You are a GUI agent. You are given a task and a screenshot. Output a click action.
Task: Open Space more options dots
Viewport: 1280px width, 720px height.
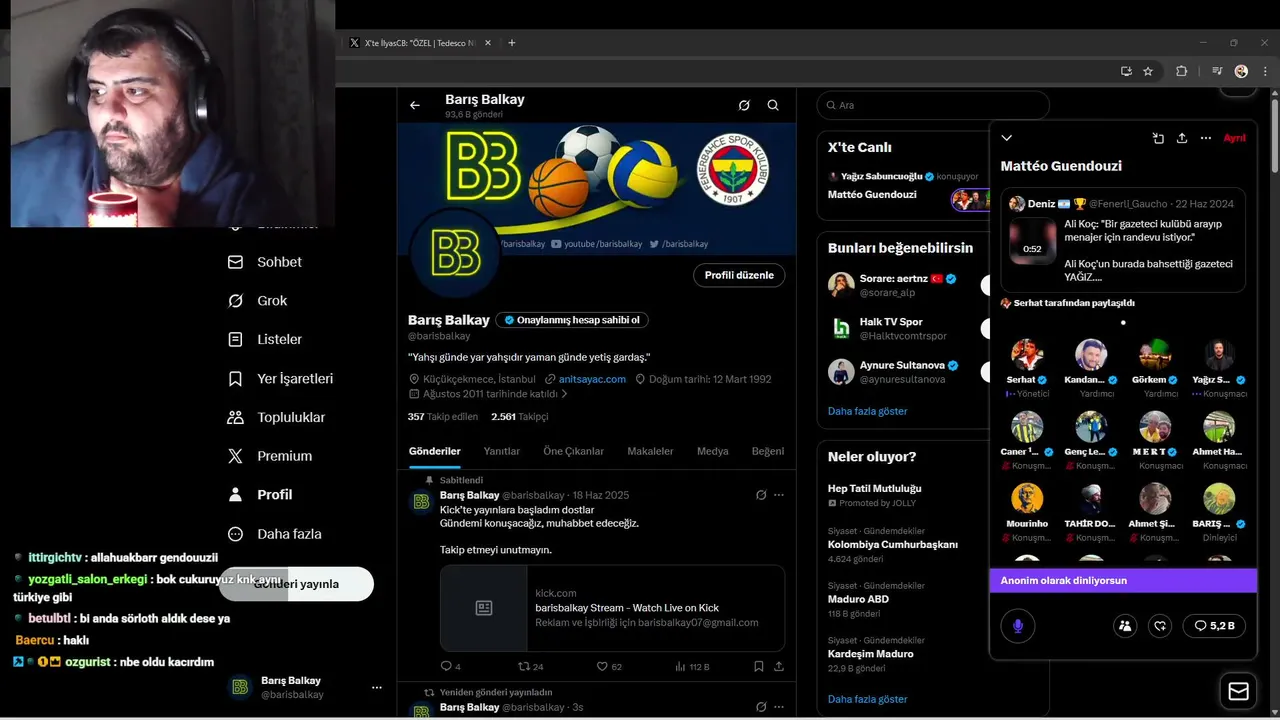pos(1206,138)
